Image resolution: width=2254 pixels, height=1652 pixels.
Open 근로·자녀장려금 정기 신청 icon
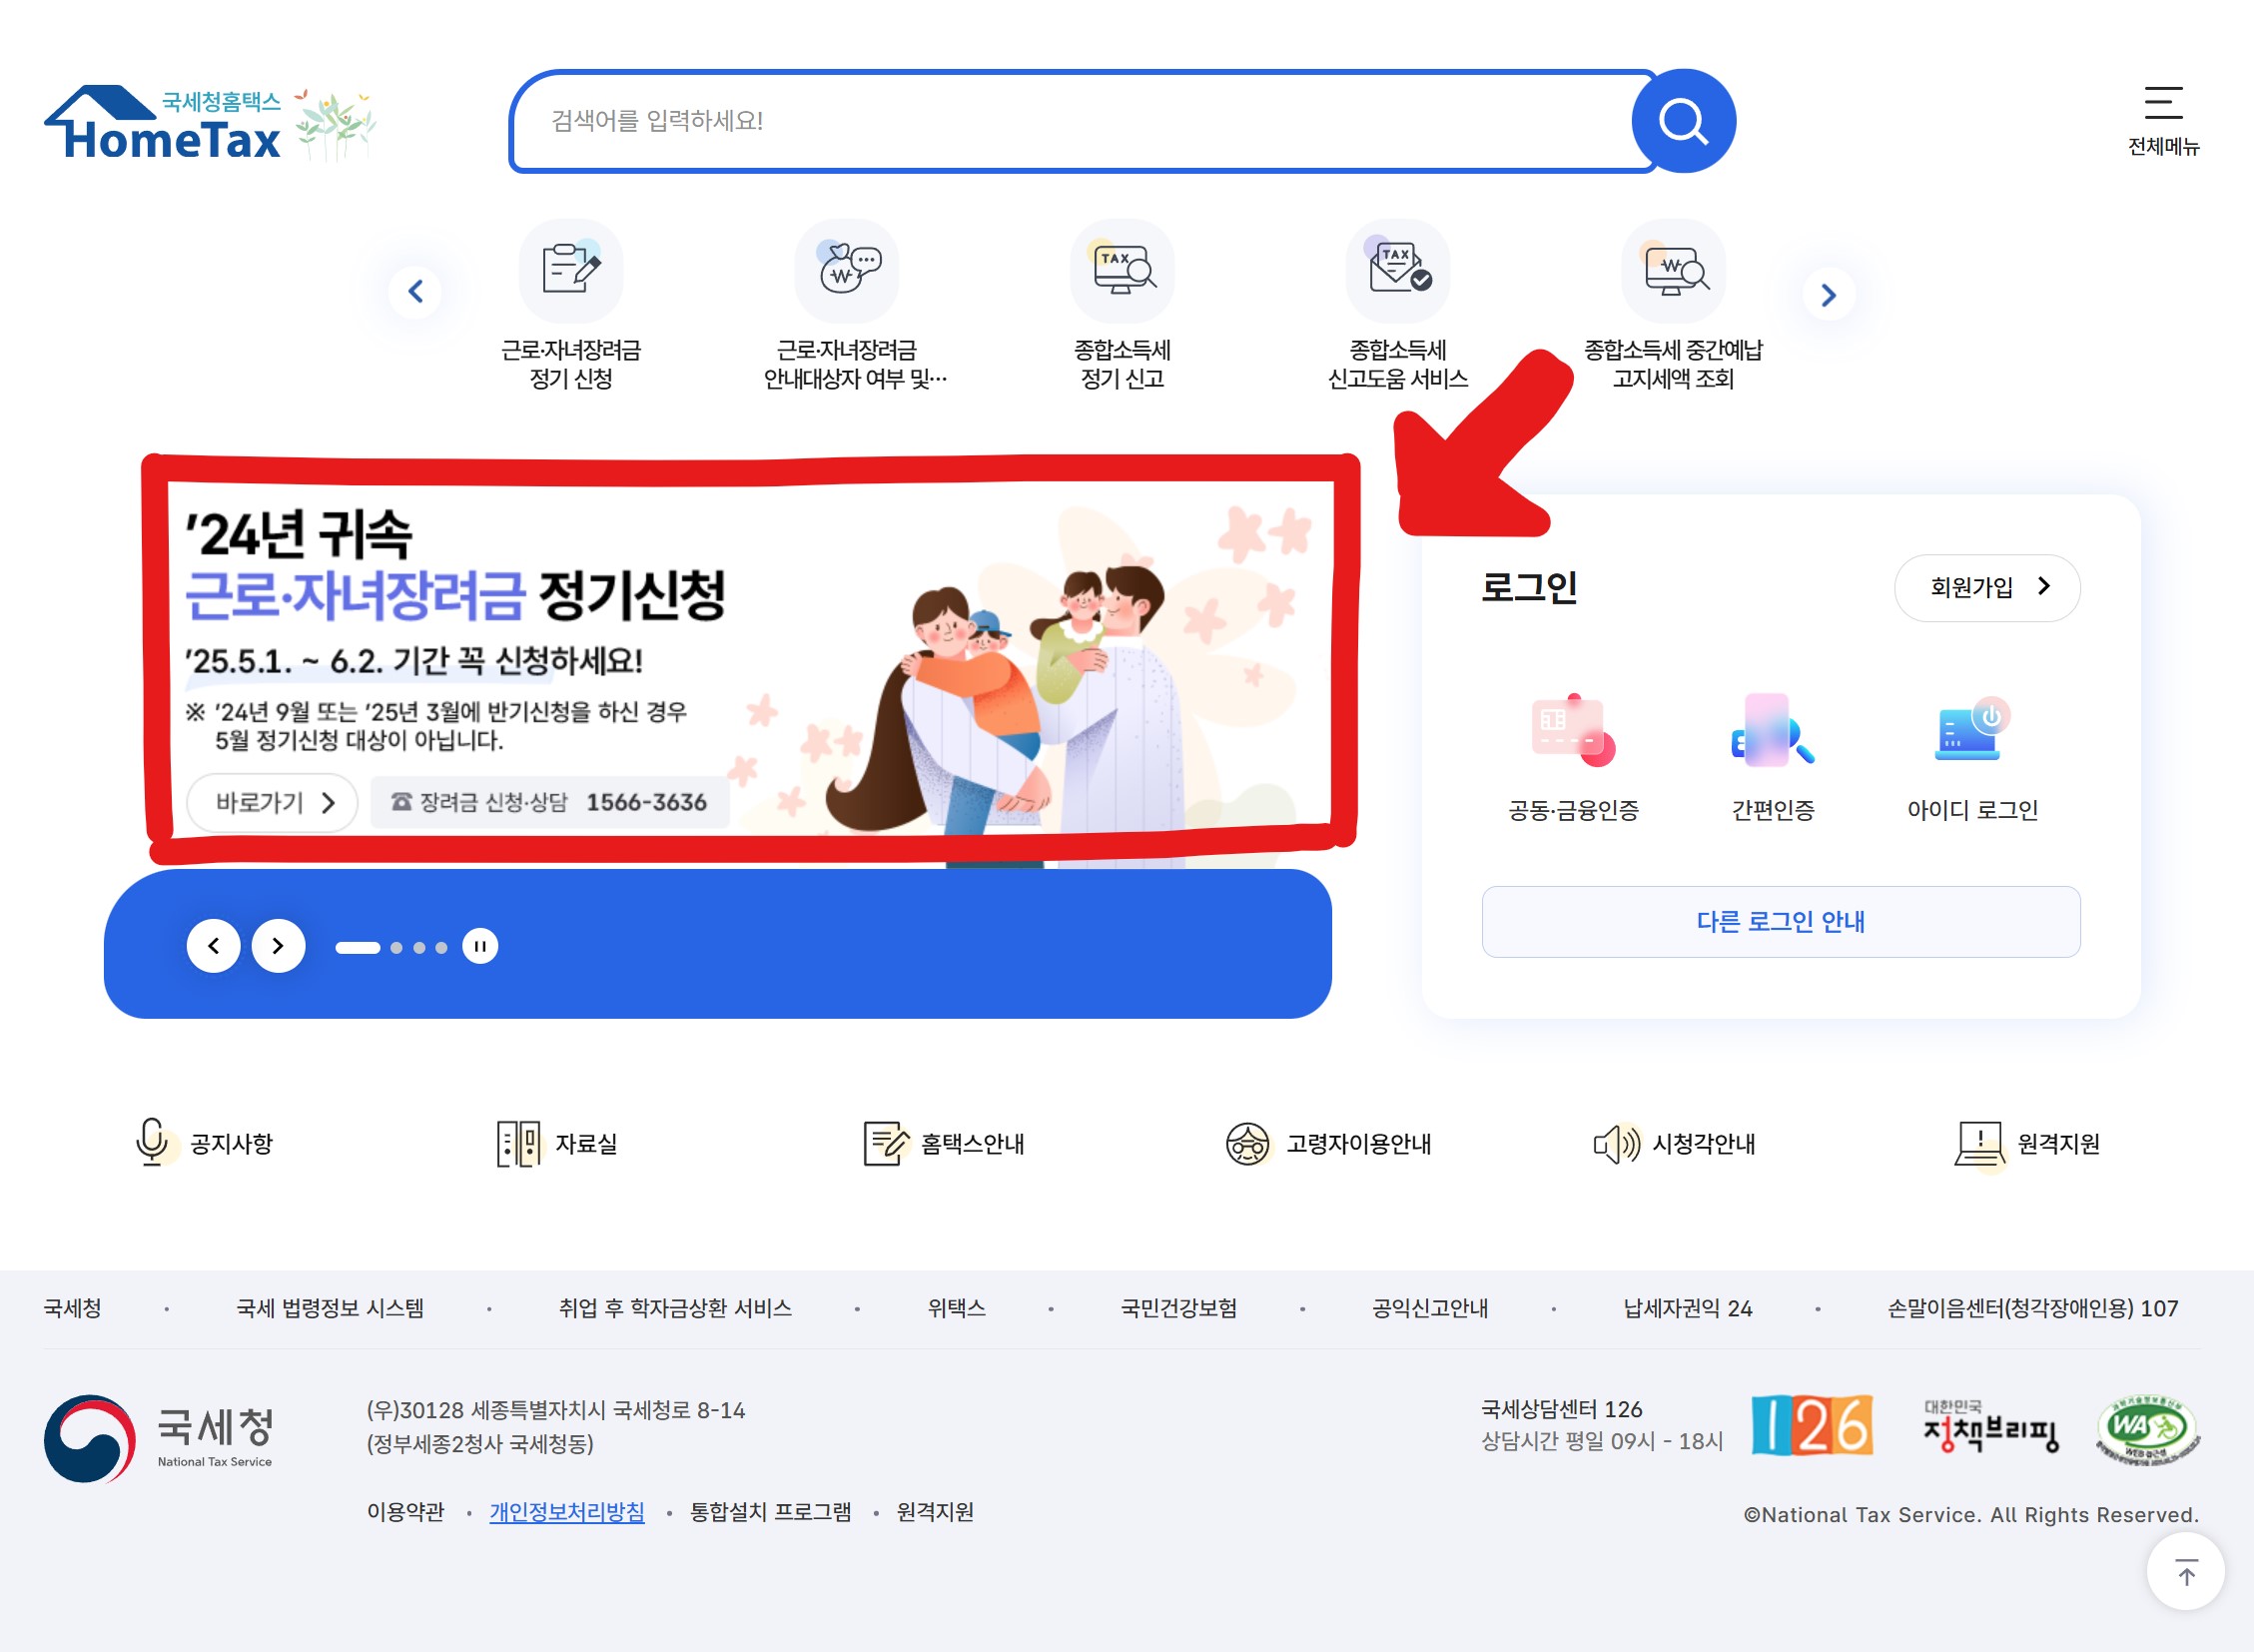[570, 271]
